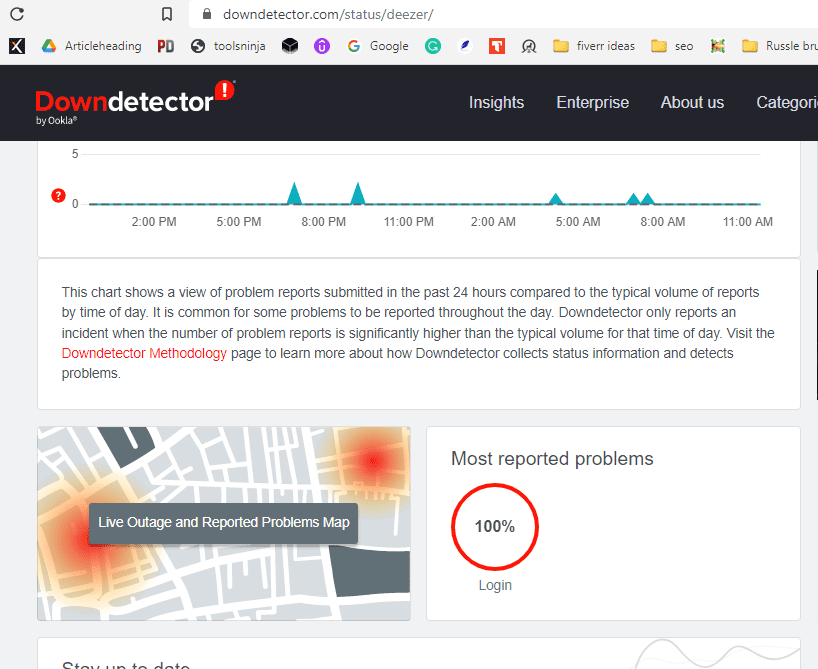The image size is (818, 669).
Task: Open the PD bookmark icon
Action: tap(165, 46)
